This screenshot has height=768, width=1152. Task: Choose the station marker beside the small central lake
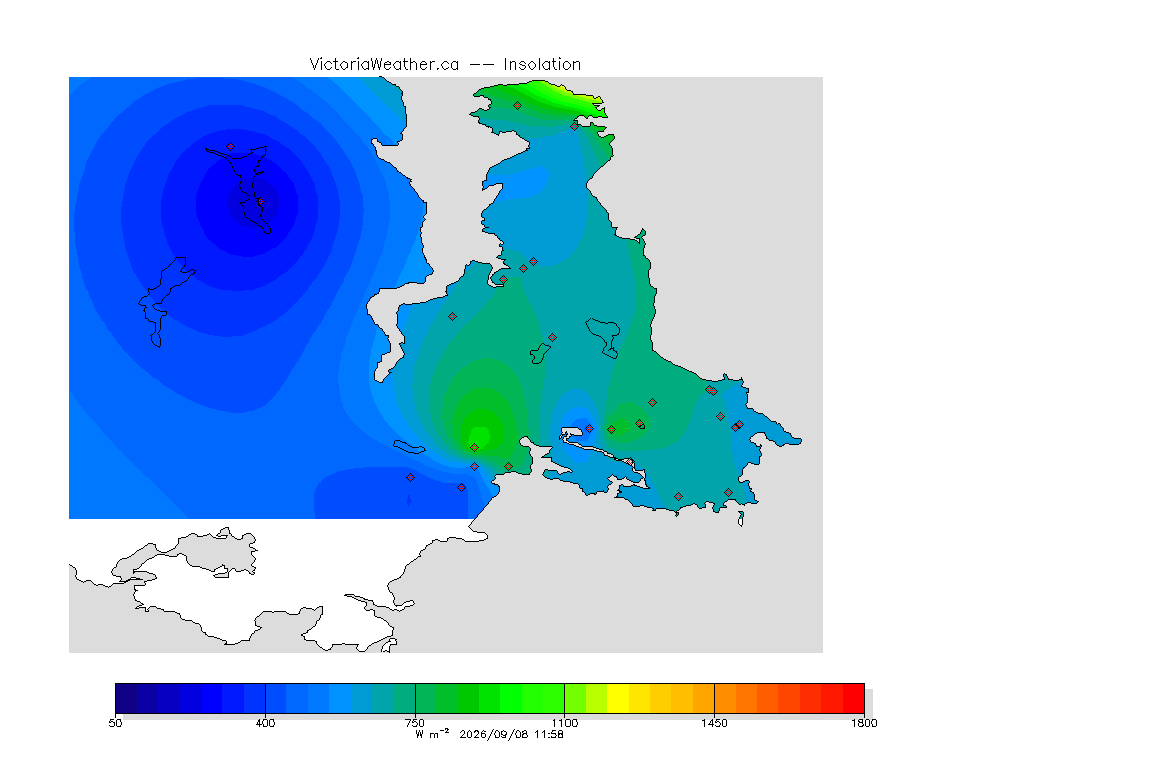tap(552, 338)
